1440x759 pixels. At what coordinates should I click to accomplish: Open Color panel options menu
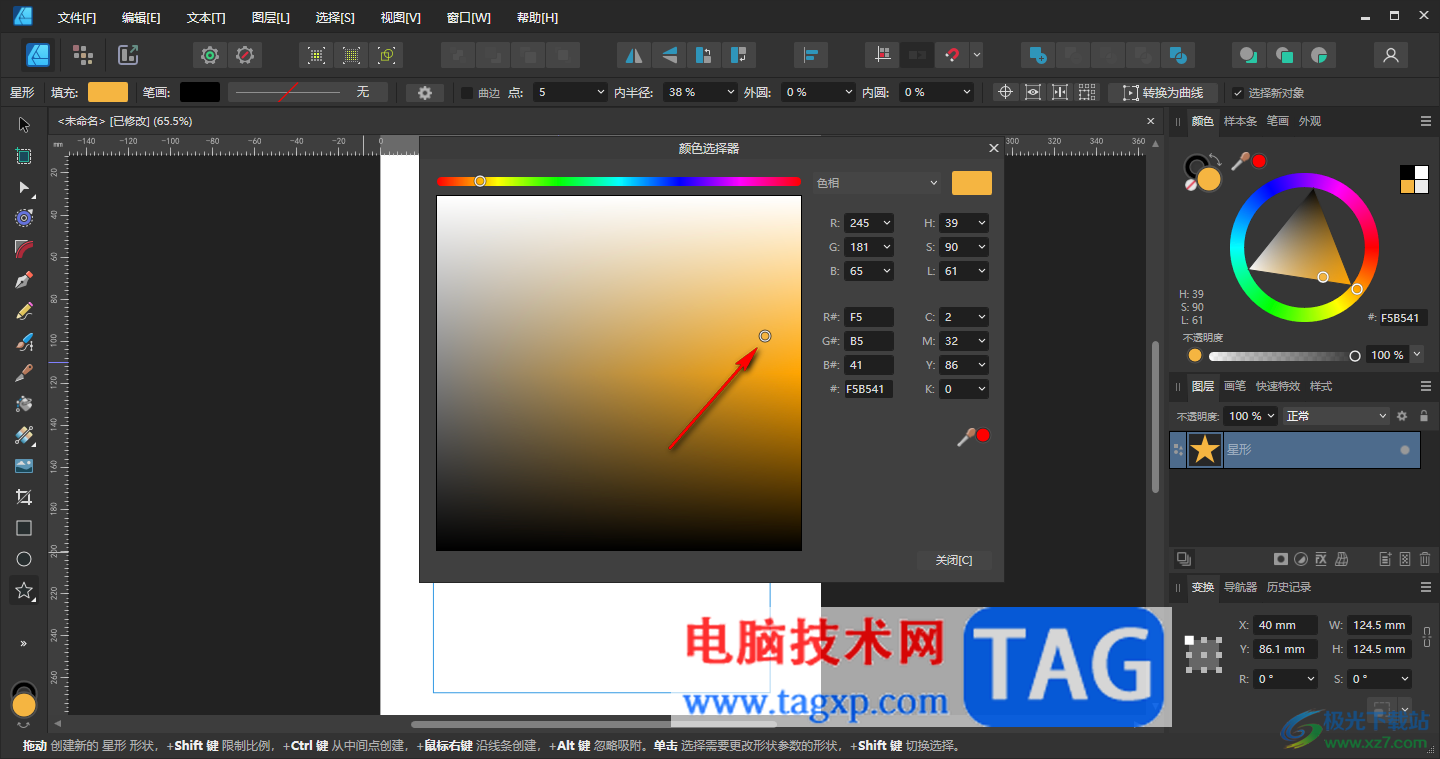pyautogui.click(x=1426, y=121)
